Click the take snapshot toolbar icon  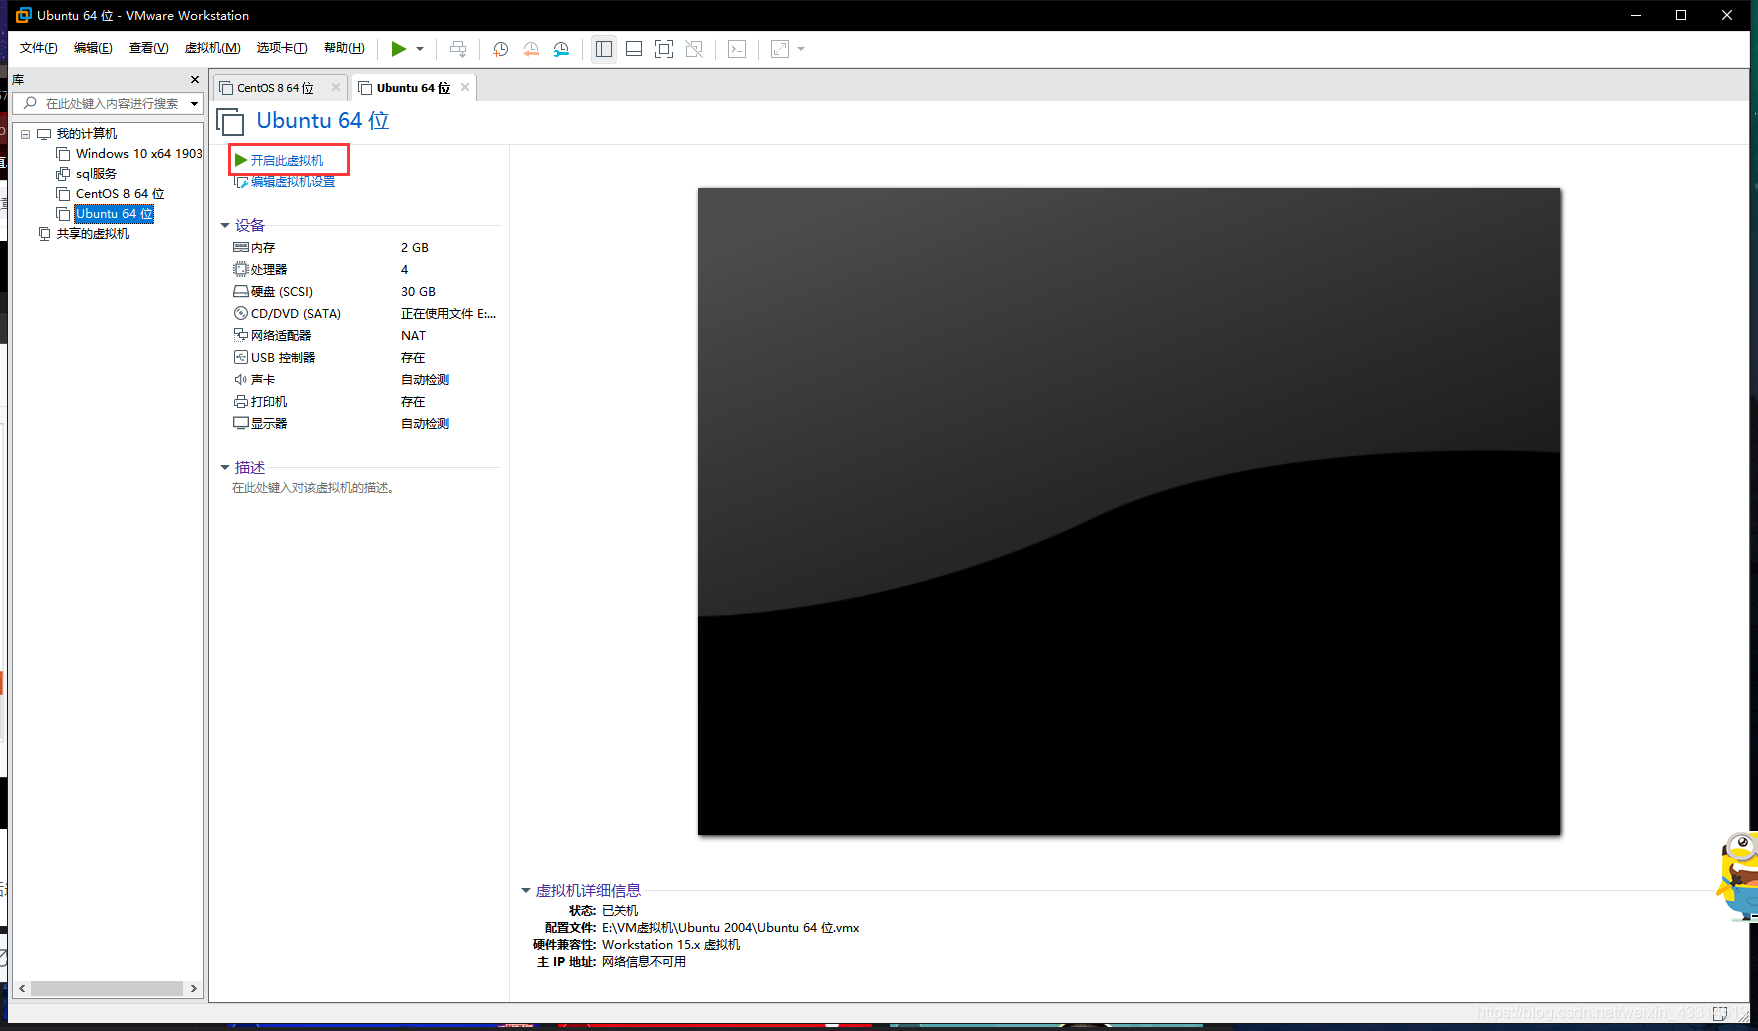click(501, 49)
